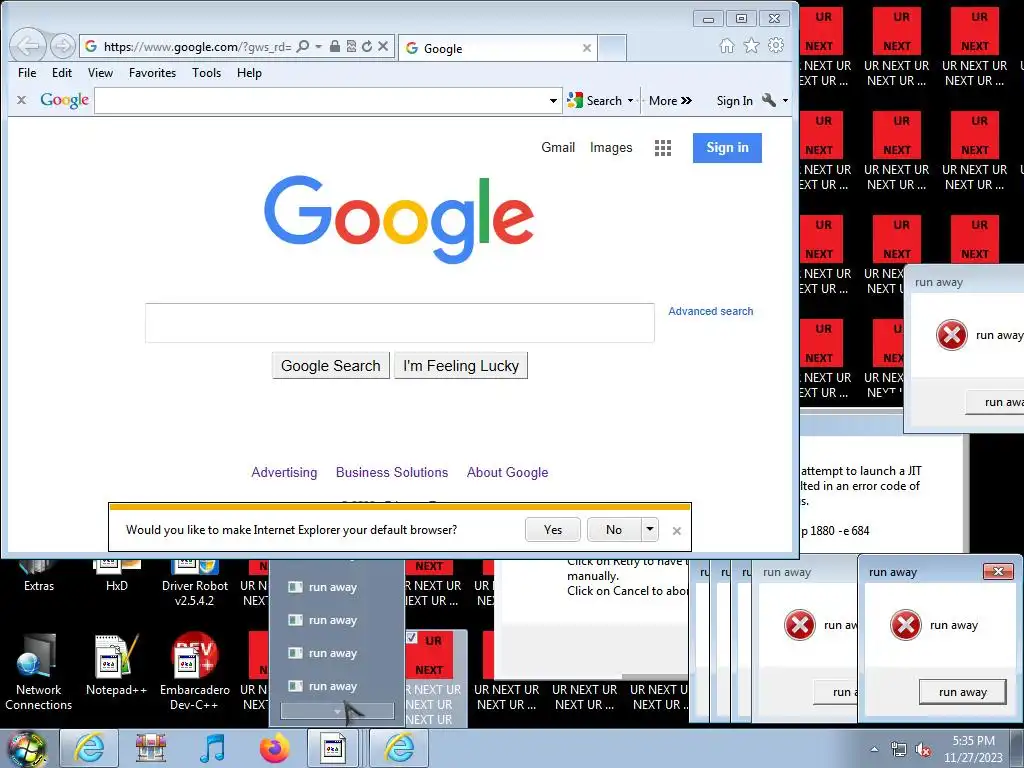Click into the Google Toolbar search field
This screenshot has width=1024, height=768.
321,101
